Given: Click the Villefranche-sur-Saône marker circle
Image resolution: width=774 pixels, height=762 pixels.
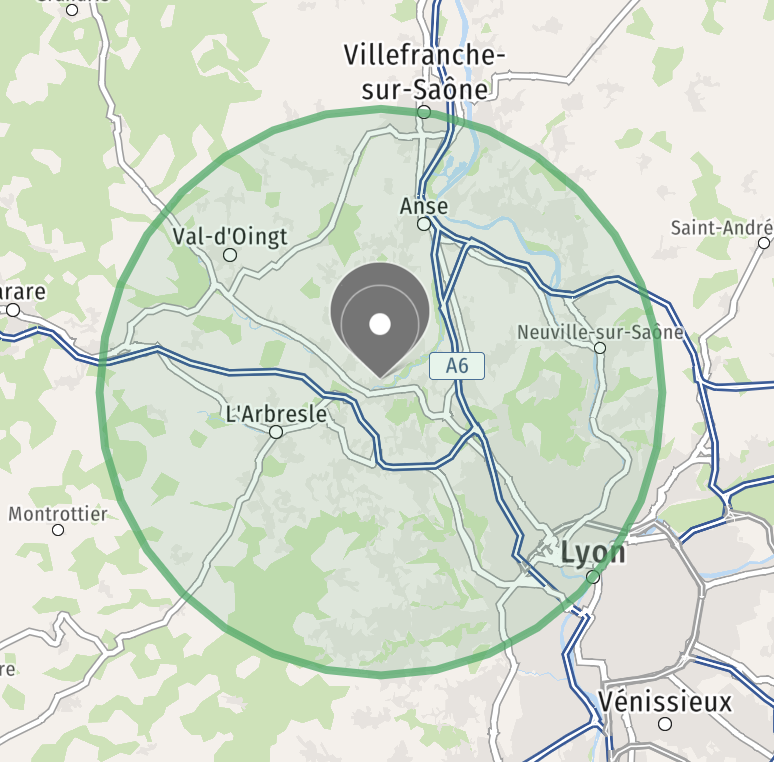Looking at the screenshot, I should [424, 113].
